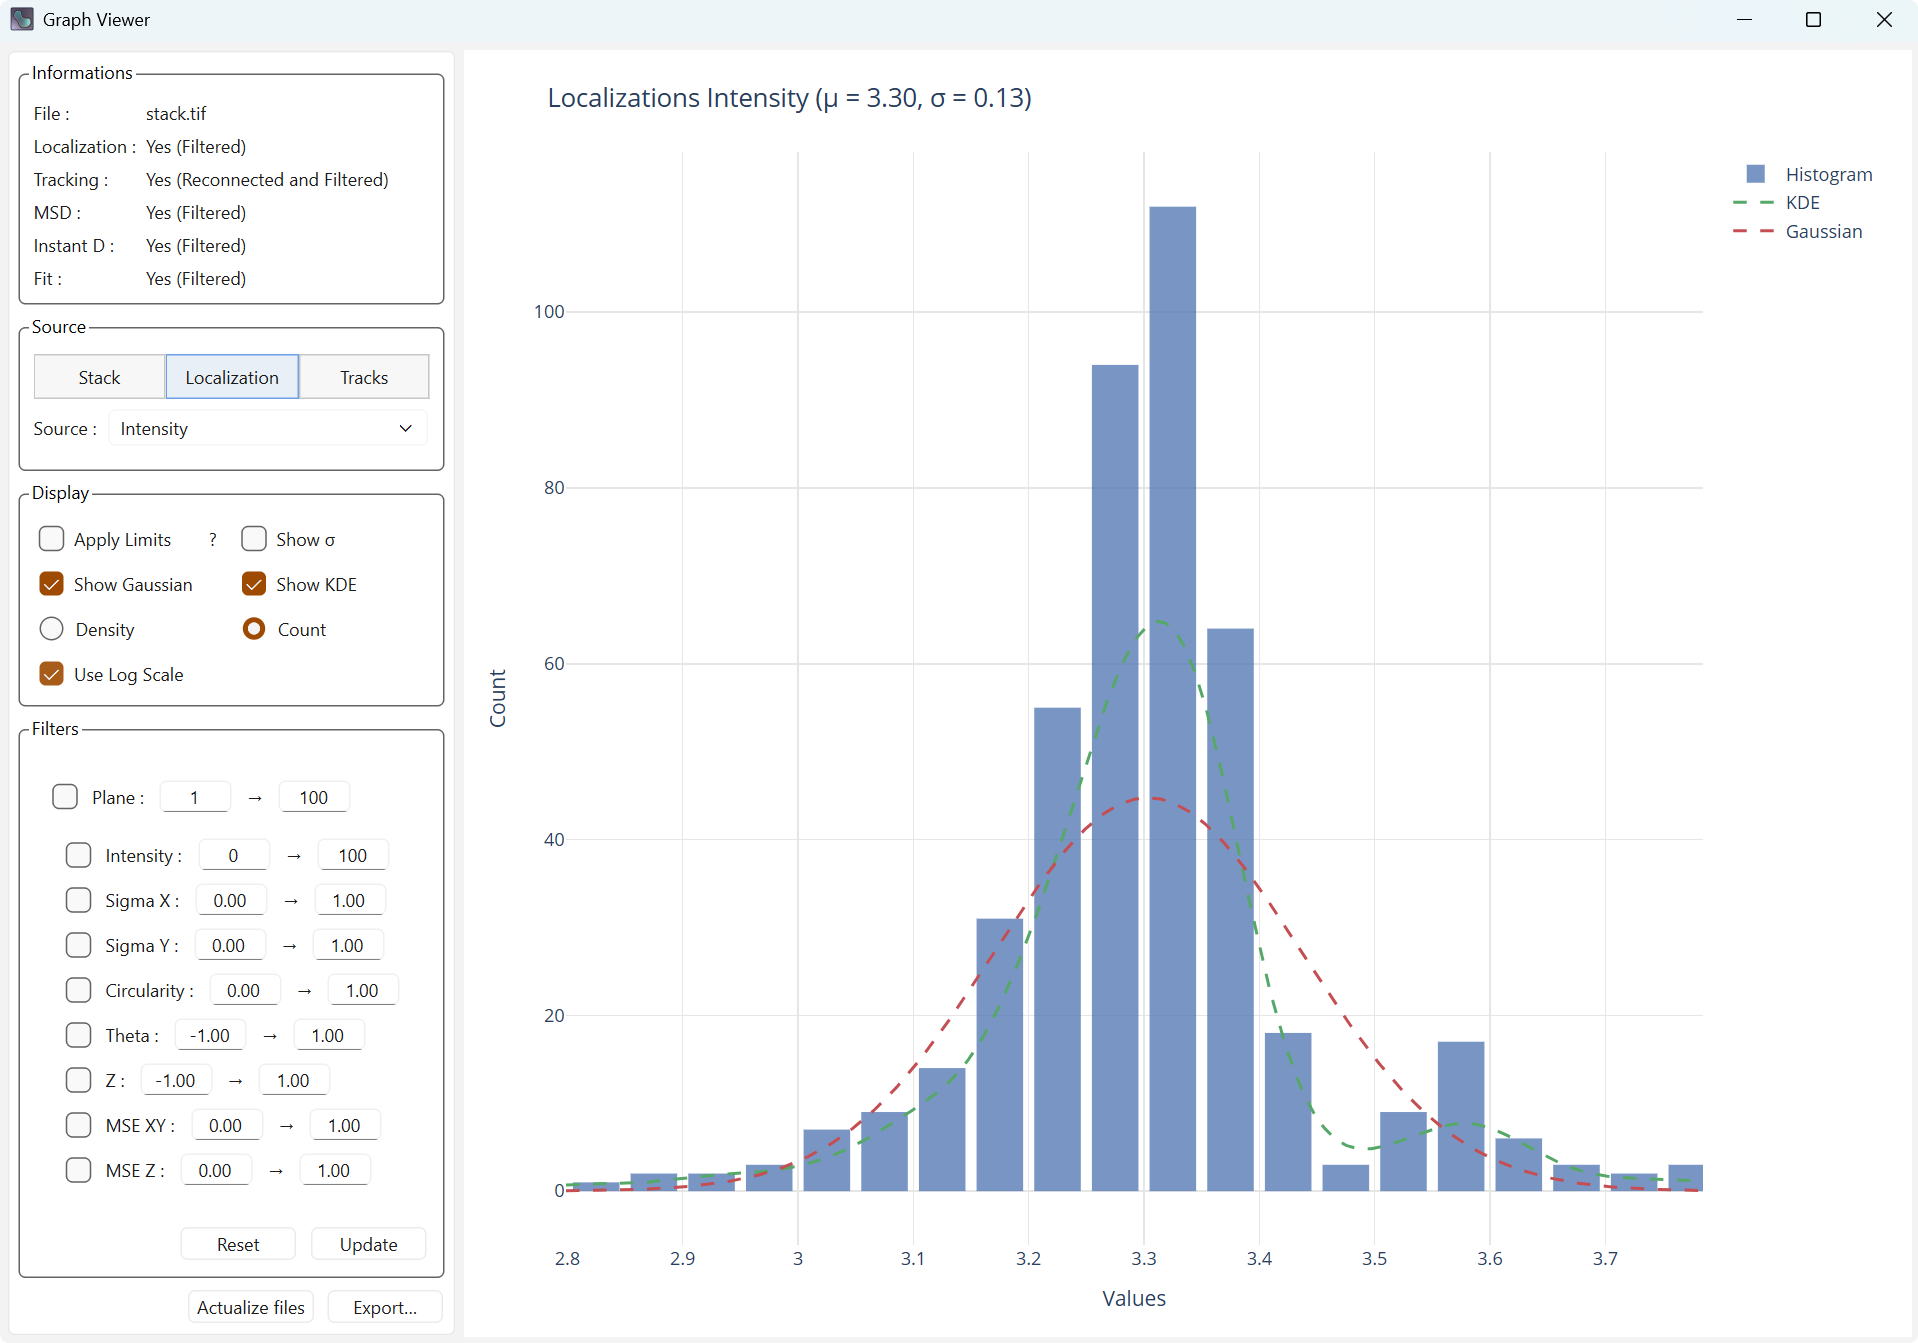Switch to the Stack source tab
The height and width of the screenshot is (1343, 1918).
point(99,378)
